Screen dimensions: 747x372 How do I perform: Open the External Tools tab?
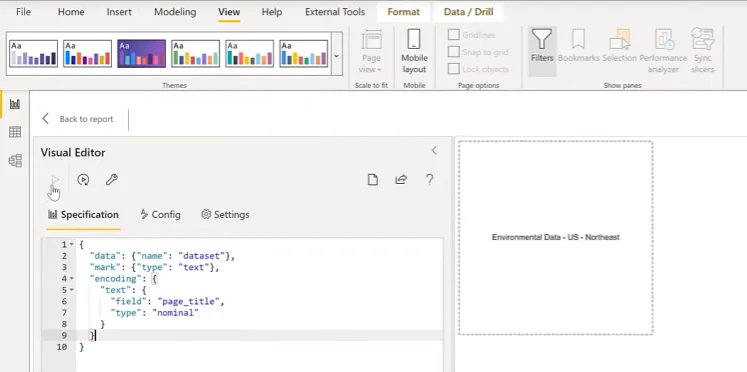click(335, 12)
